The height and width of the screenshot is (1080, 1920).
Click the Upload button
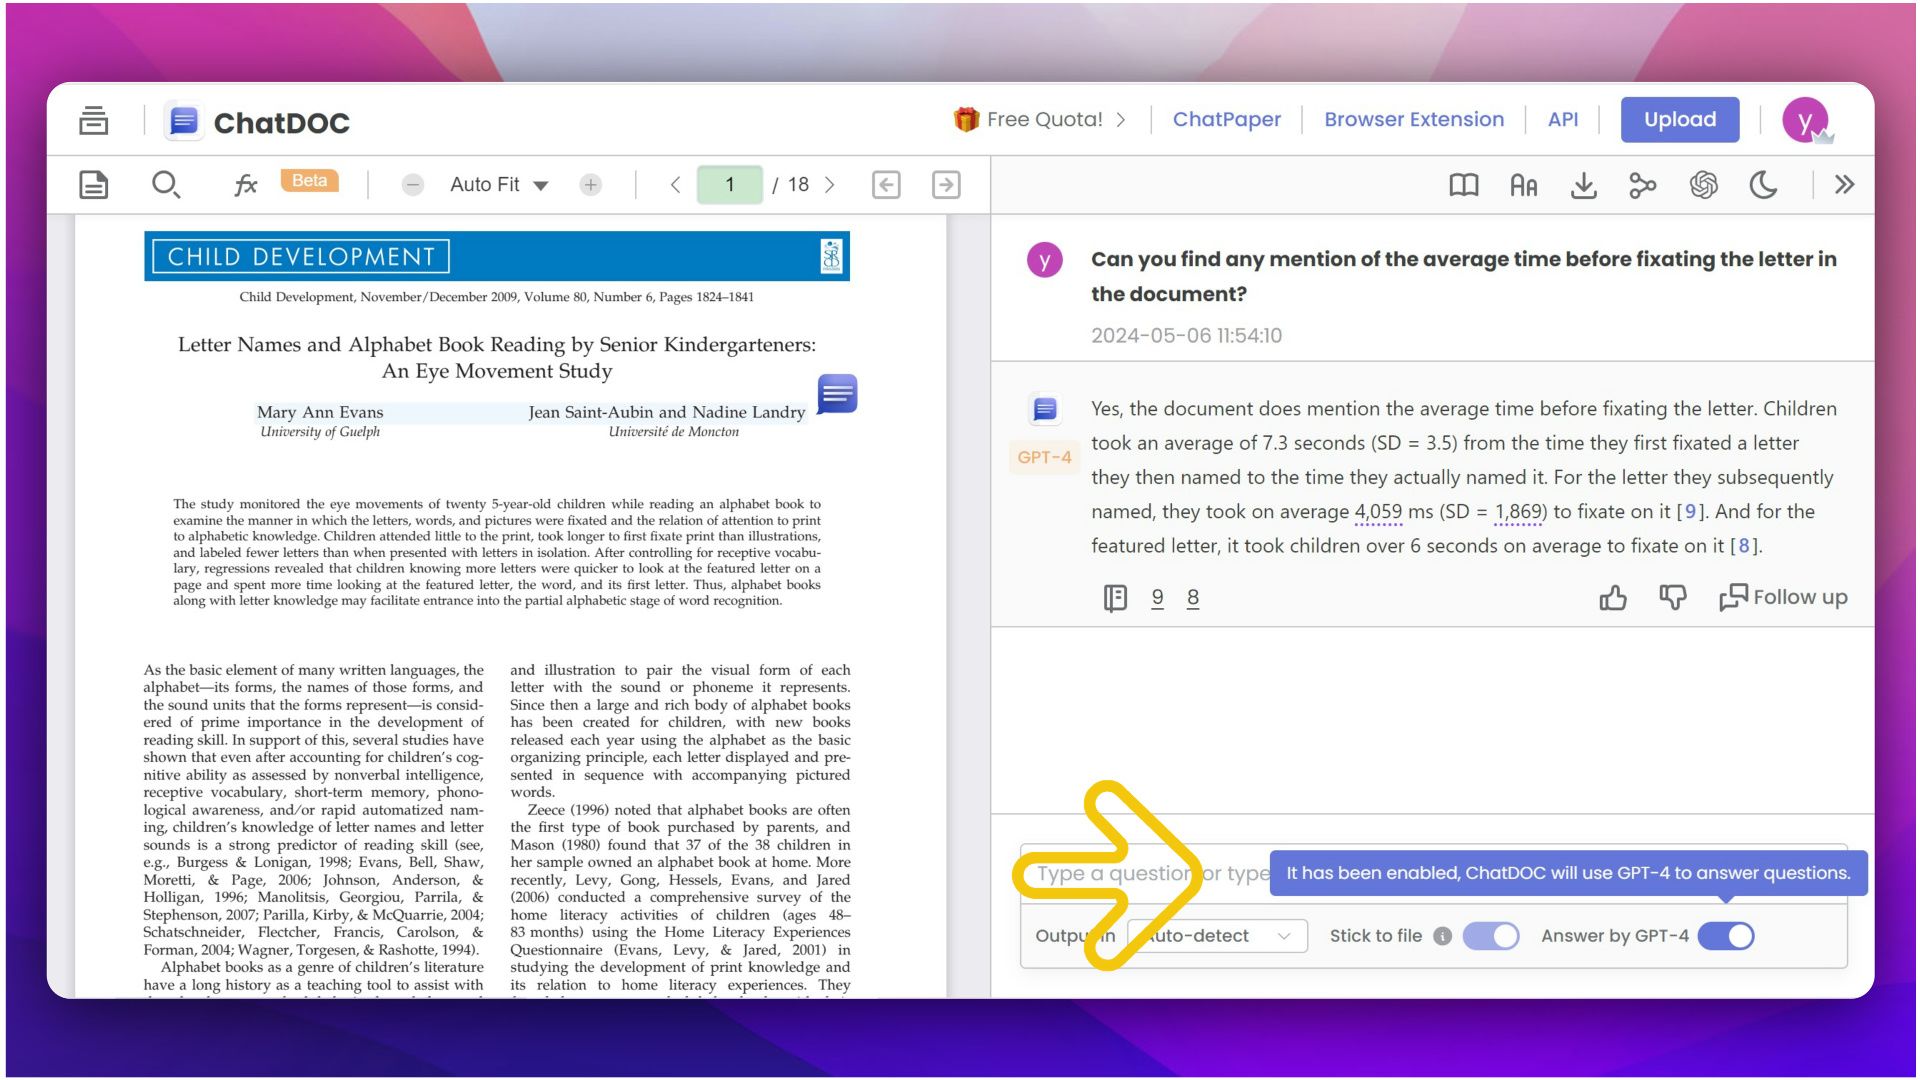(1679, 120)
